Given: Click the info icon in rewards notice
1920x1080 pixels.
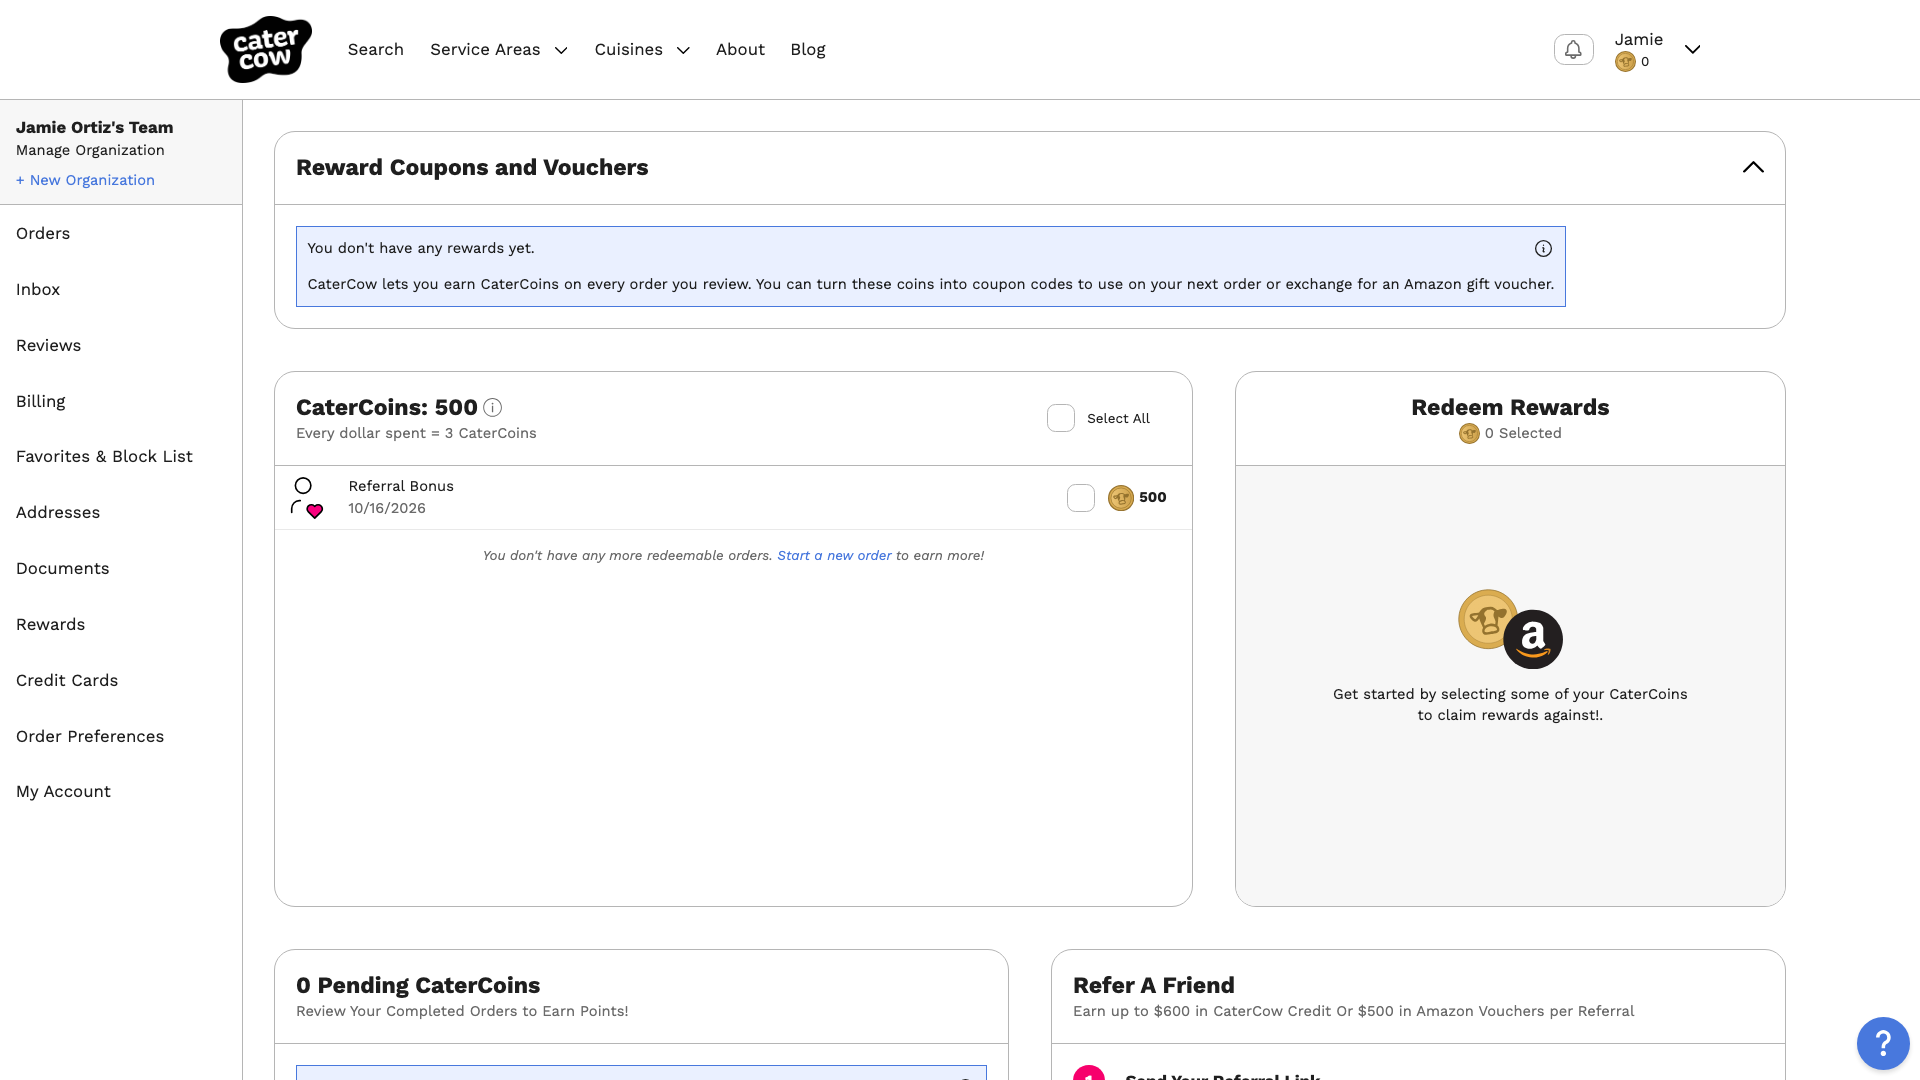Looking at the screenshot, I should pos(1543,248).
